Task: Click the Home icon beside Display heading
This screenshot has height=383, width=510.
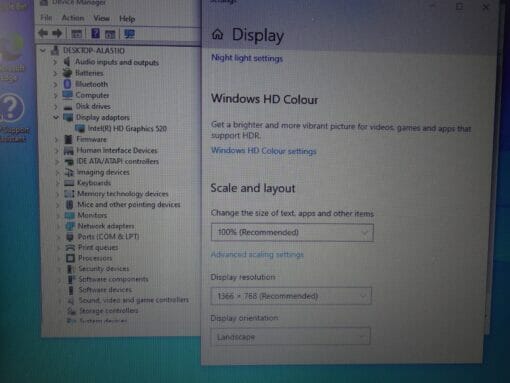Action: point(218,34)
